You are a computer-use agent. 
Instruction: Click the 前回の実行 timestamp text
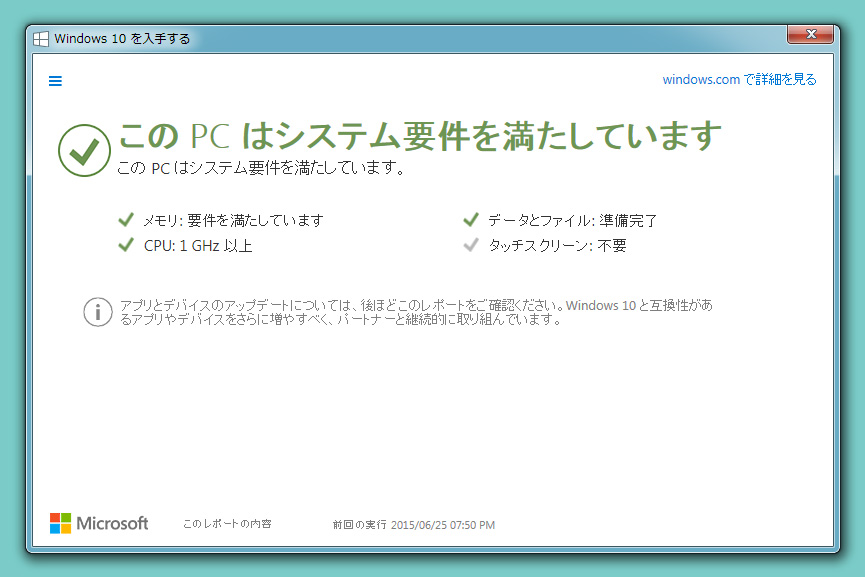(x=413, y=525)
